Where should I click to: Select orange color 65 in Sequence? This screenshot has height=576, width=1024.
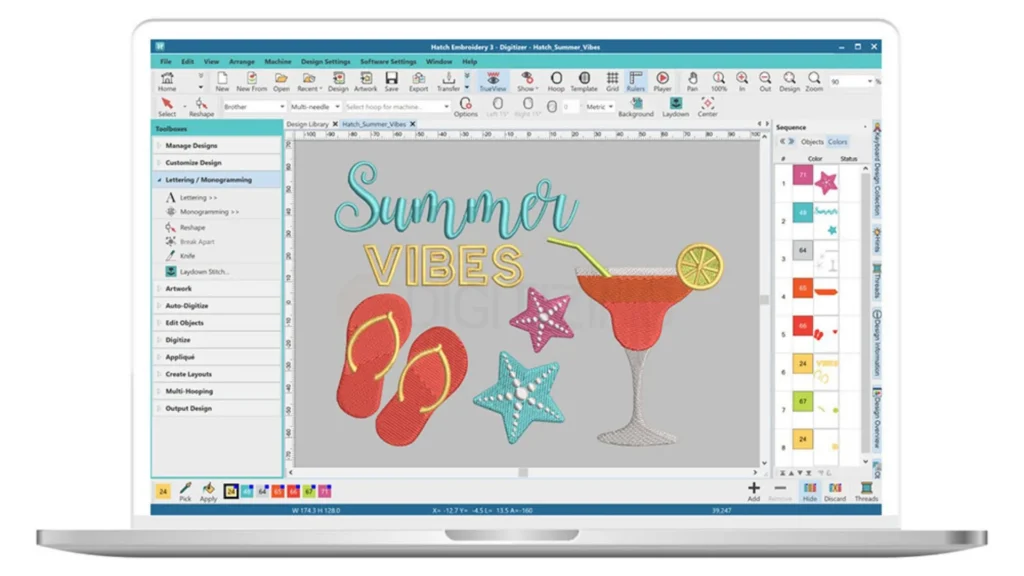point(803,288)
